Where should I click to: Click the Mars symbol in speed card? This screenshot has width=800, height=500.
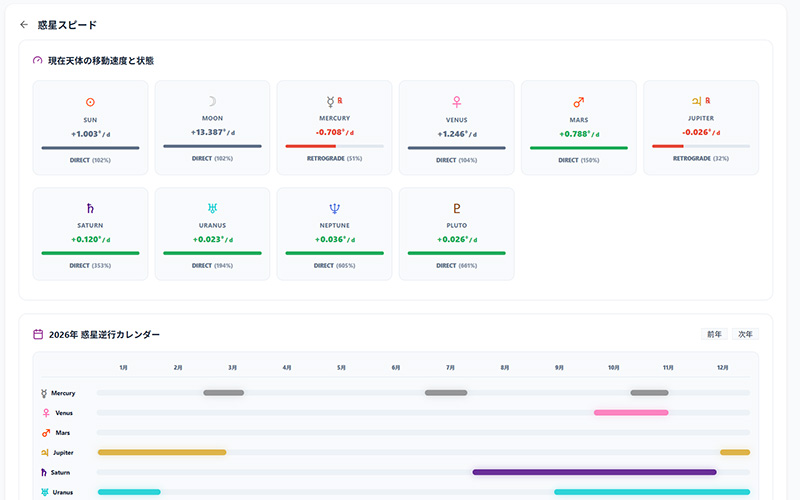pos(579,102)
